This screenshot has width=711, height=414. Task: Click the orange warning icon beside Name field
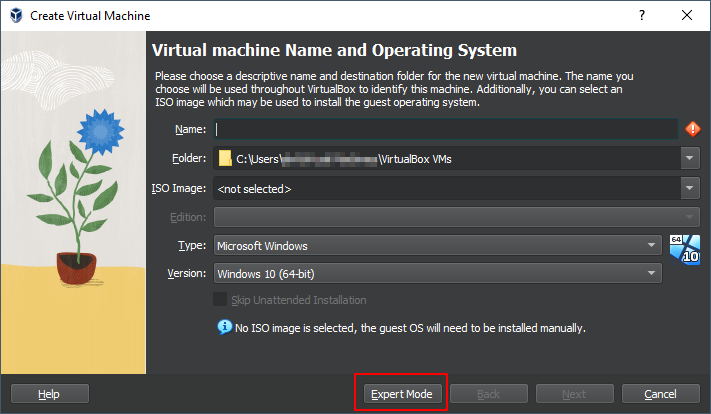tap(692, 129)
